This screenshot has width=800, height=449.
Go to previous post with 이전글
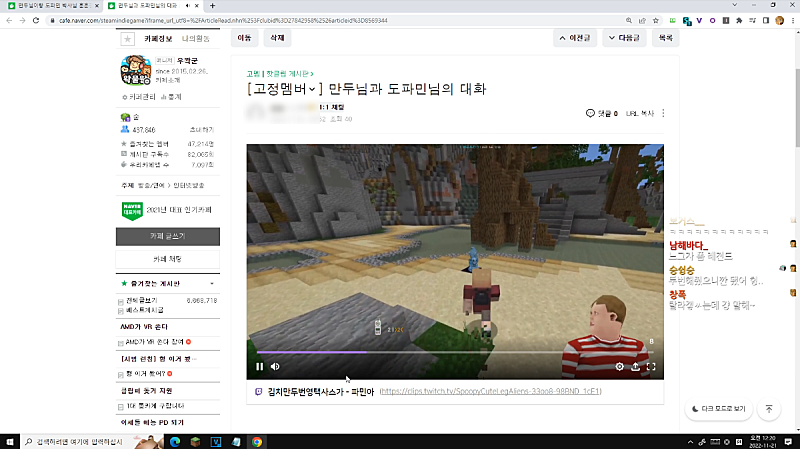tap(575, 38)
